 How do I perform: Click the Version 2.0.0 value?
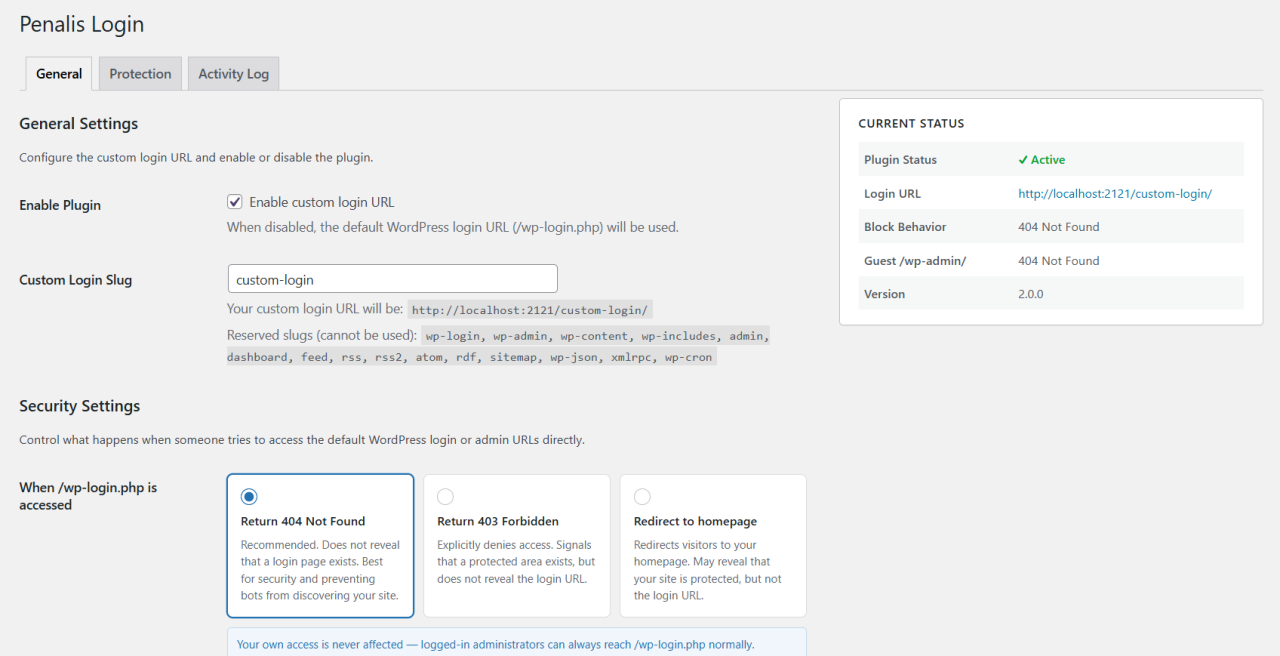[x=1030, y=294]
